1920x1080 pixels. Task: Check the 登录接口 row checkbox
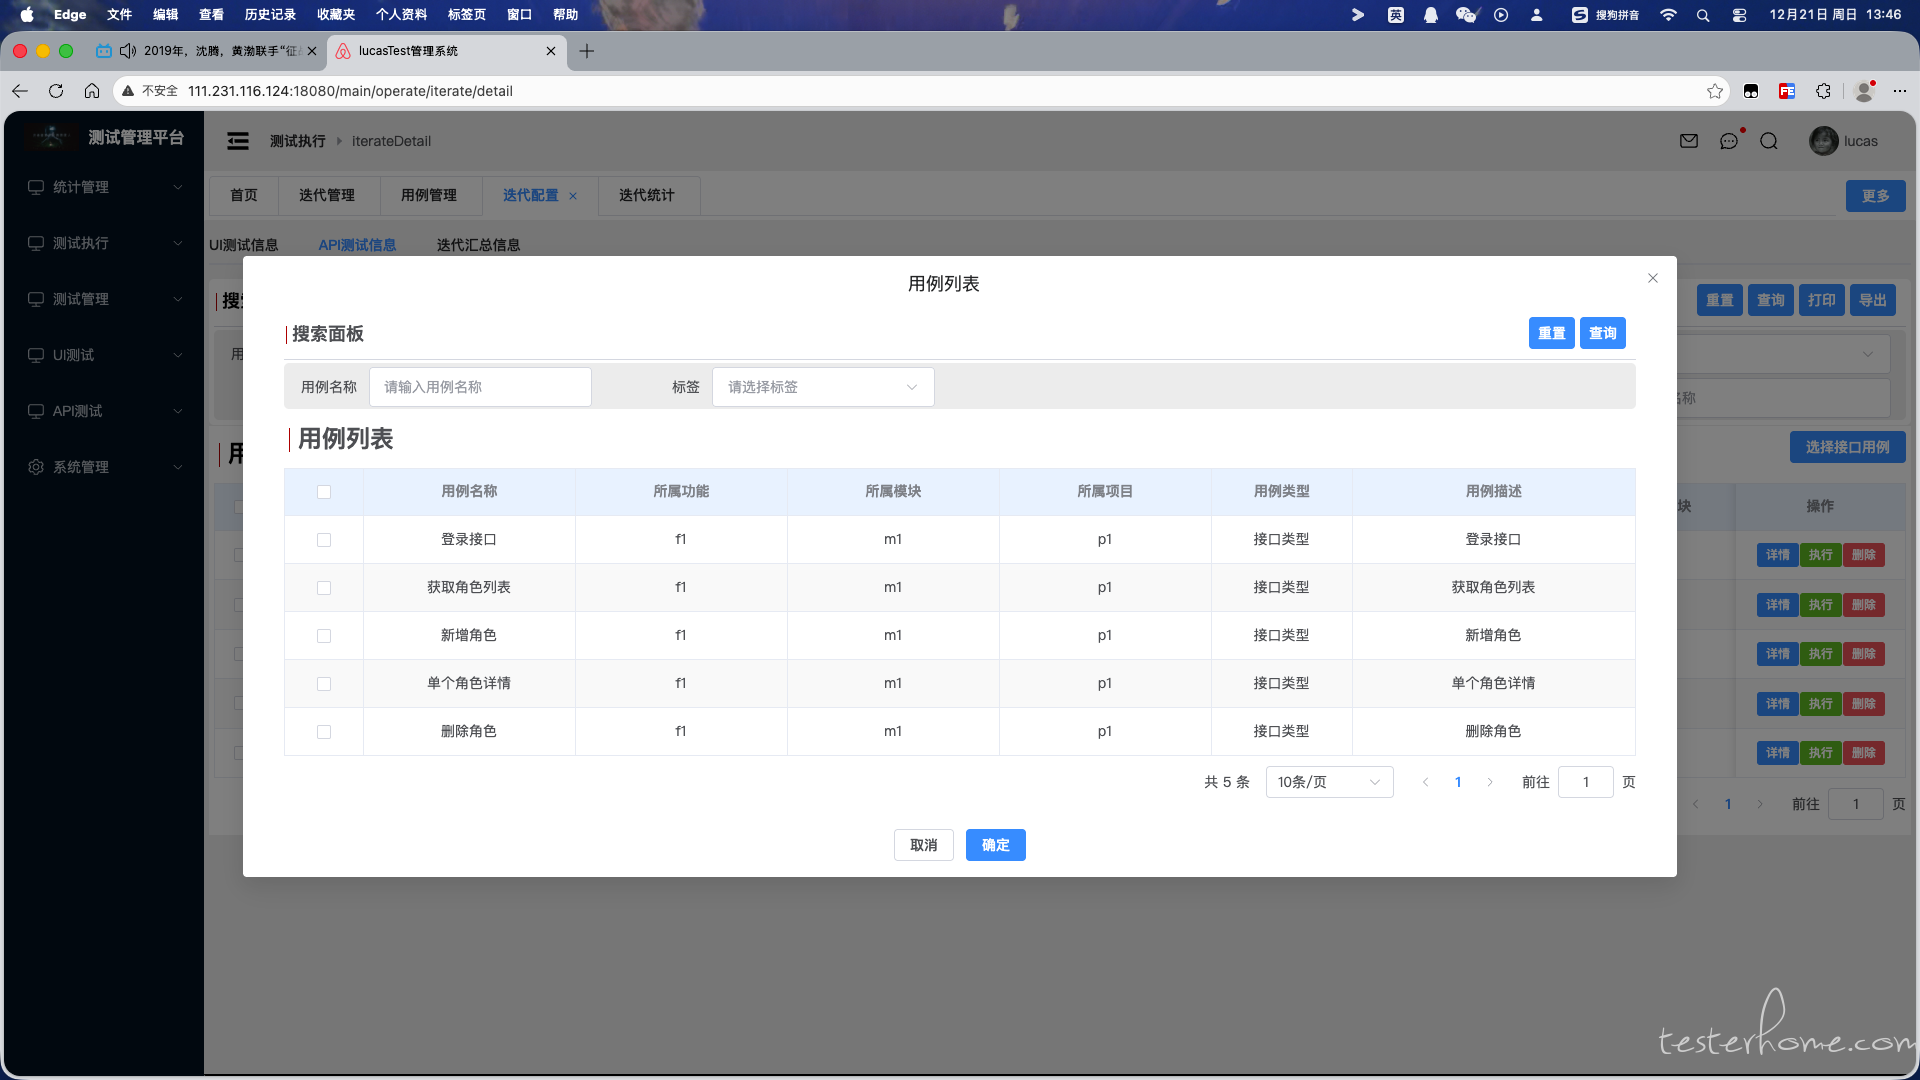pos(324,540)
